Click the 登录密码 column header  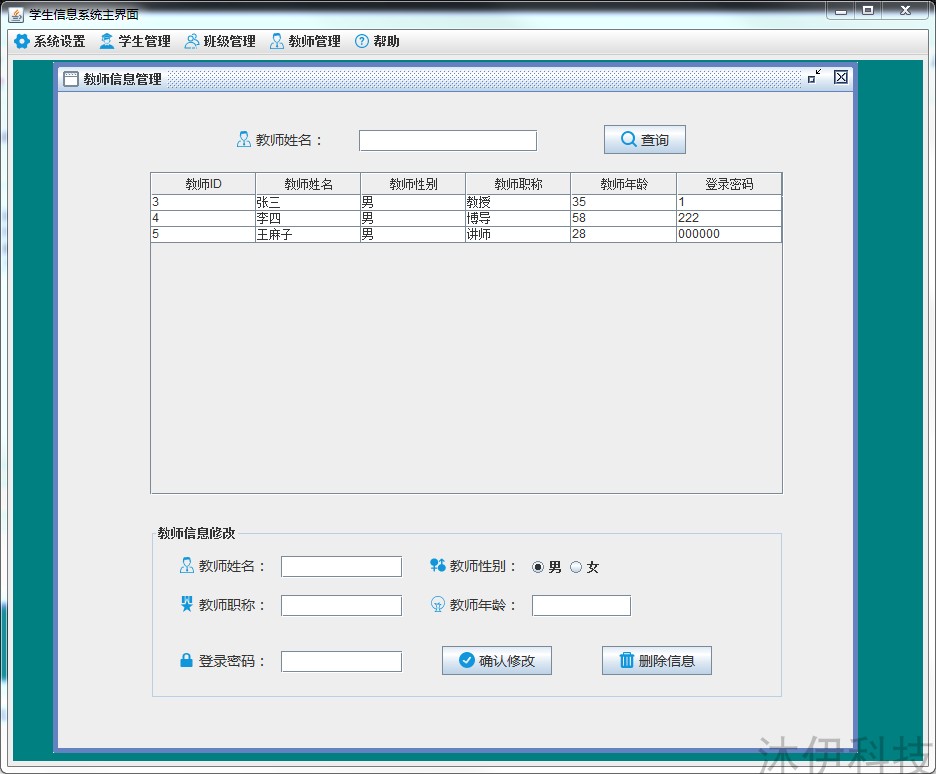click(729, 184)
